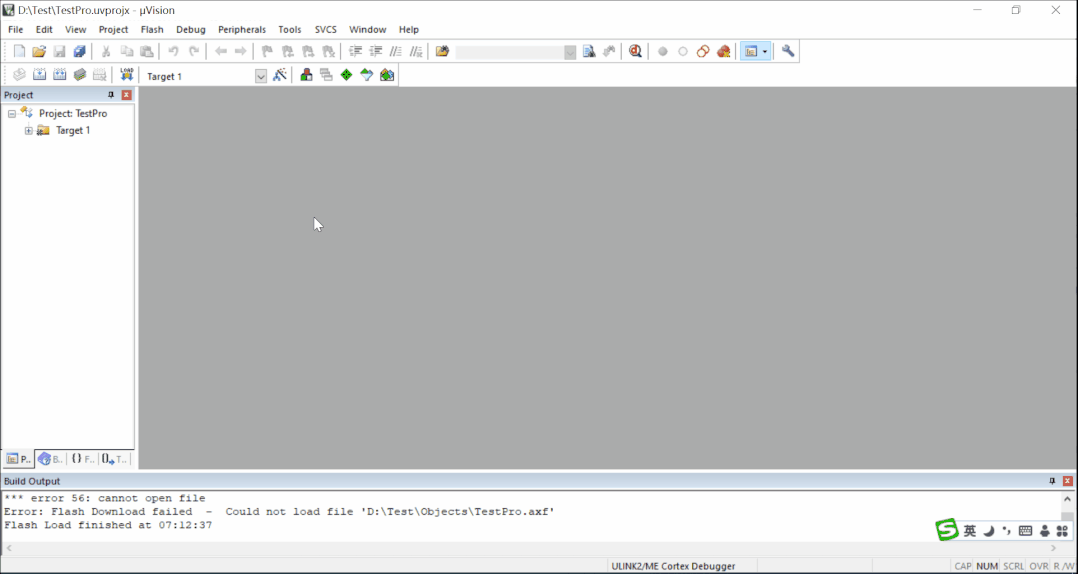The image size is (1078, 574).
Task: Copy selection using the Copy icon
Action: pyautogui.click(x=126, y=52)
